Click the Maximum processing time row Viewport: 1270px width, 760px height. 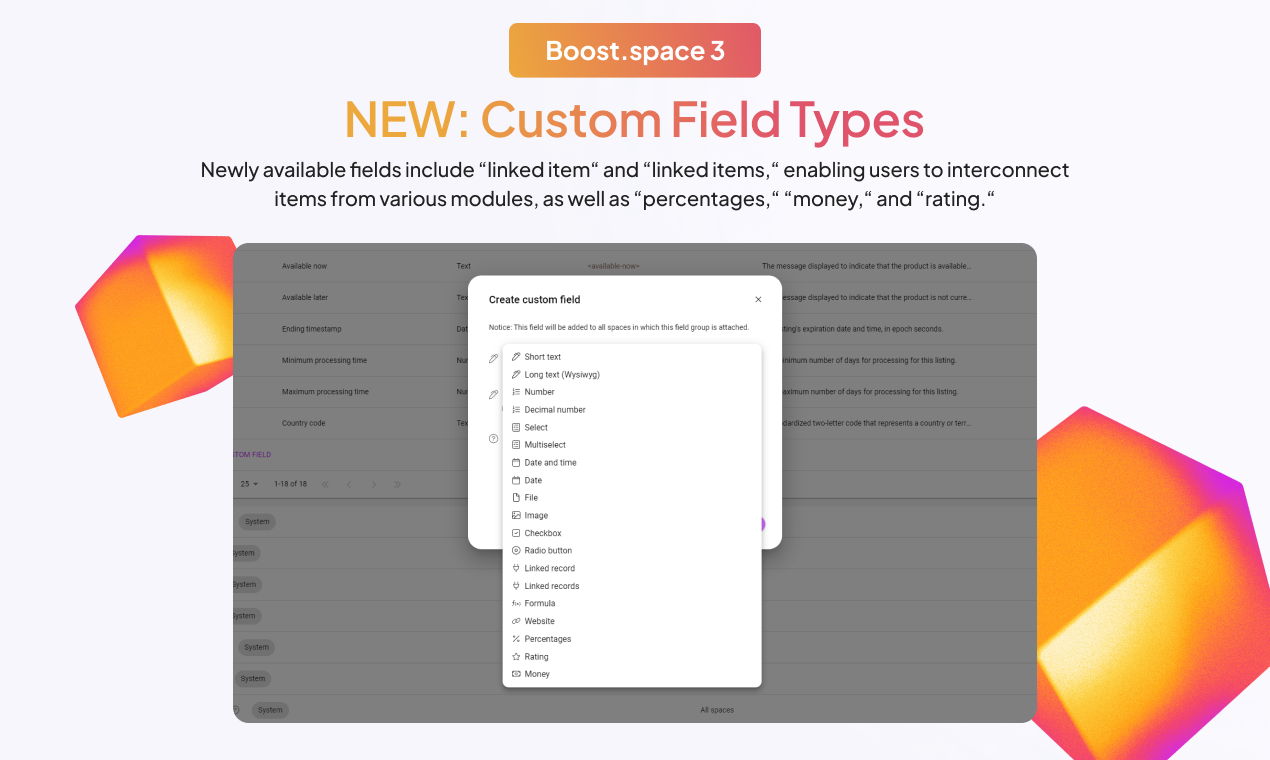coord(325,392)
